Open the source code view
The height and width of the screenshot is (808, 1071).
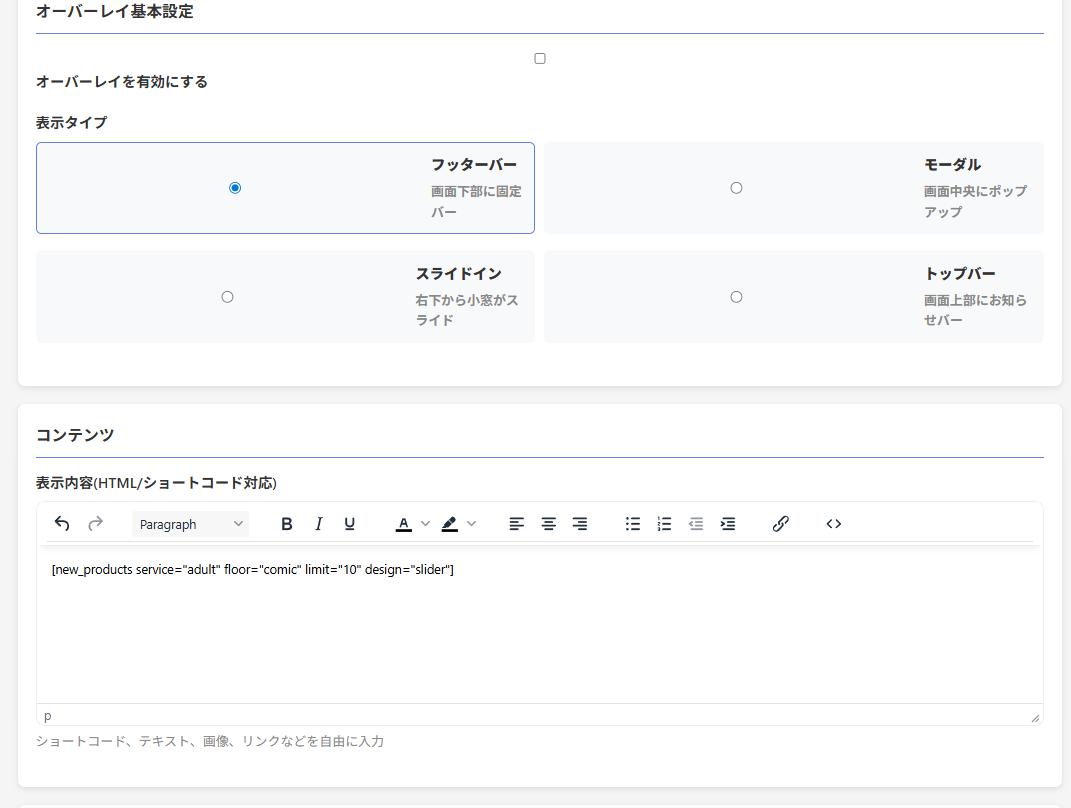coord(834,524)
